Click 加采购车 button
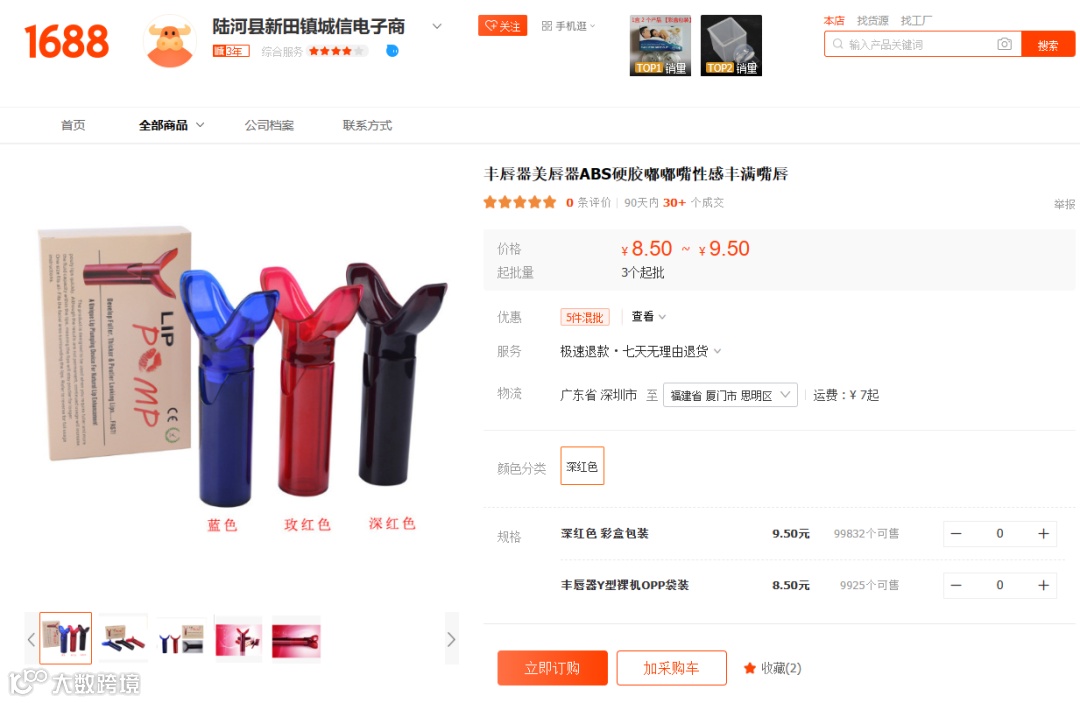This screenshot has width=1080, height=703. click(x=672, y=668)
